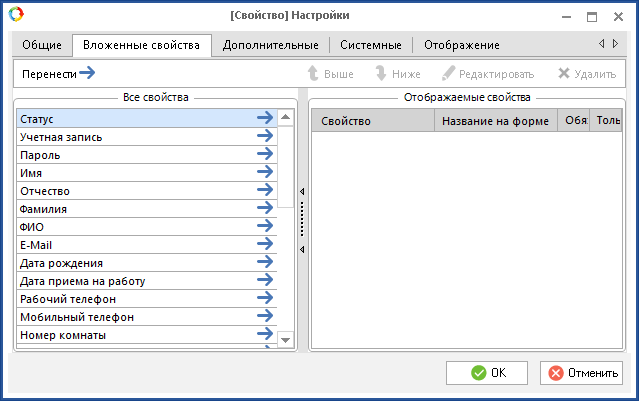639x401 pixels.
Task: Minimize the Настройки window
Action: [x=566, y=17]
